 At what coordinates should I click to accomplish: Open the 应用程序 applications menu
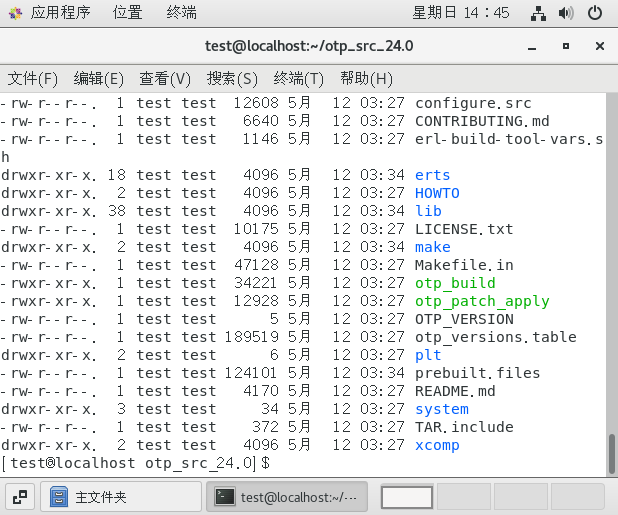60,13
